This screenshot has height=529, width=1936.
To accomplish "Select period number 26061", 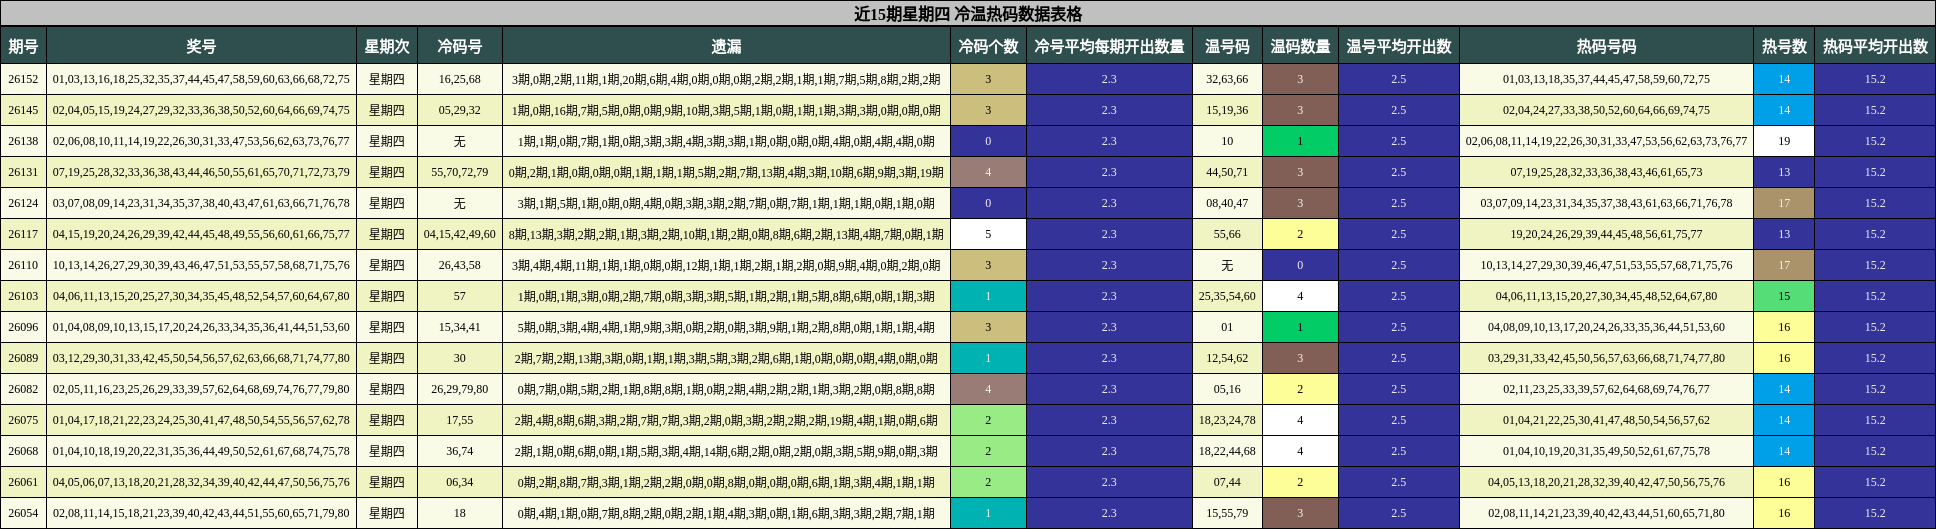I will [x=23, y=482].
